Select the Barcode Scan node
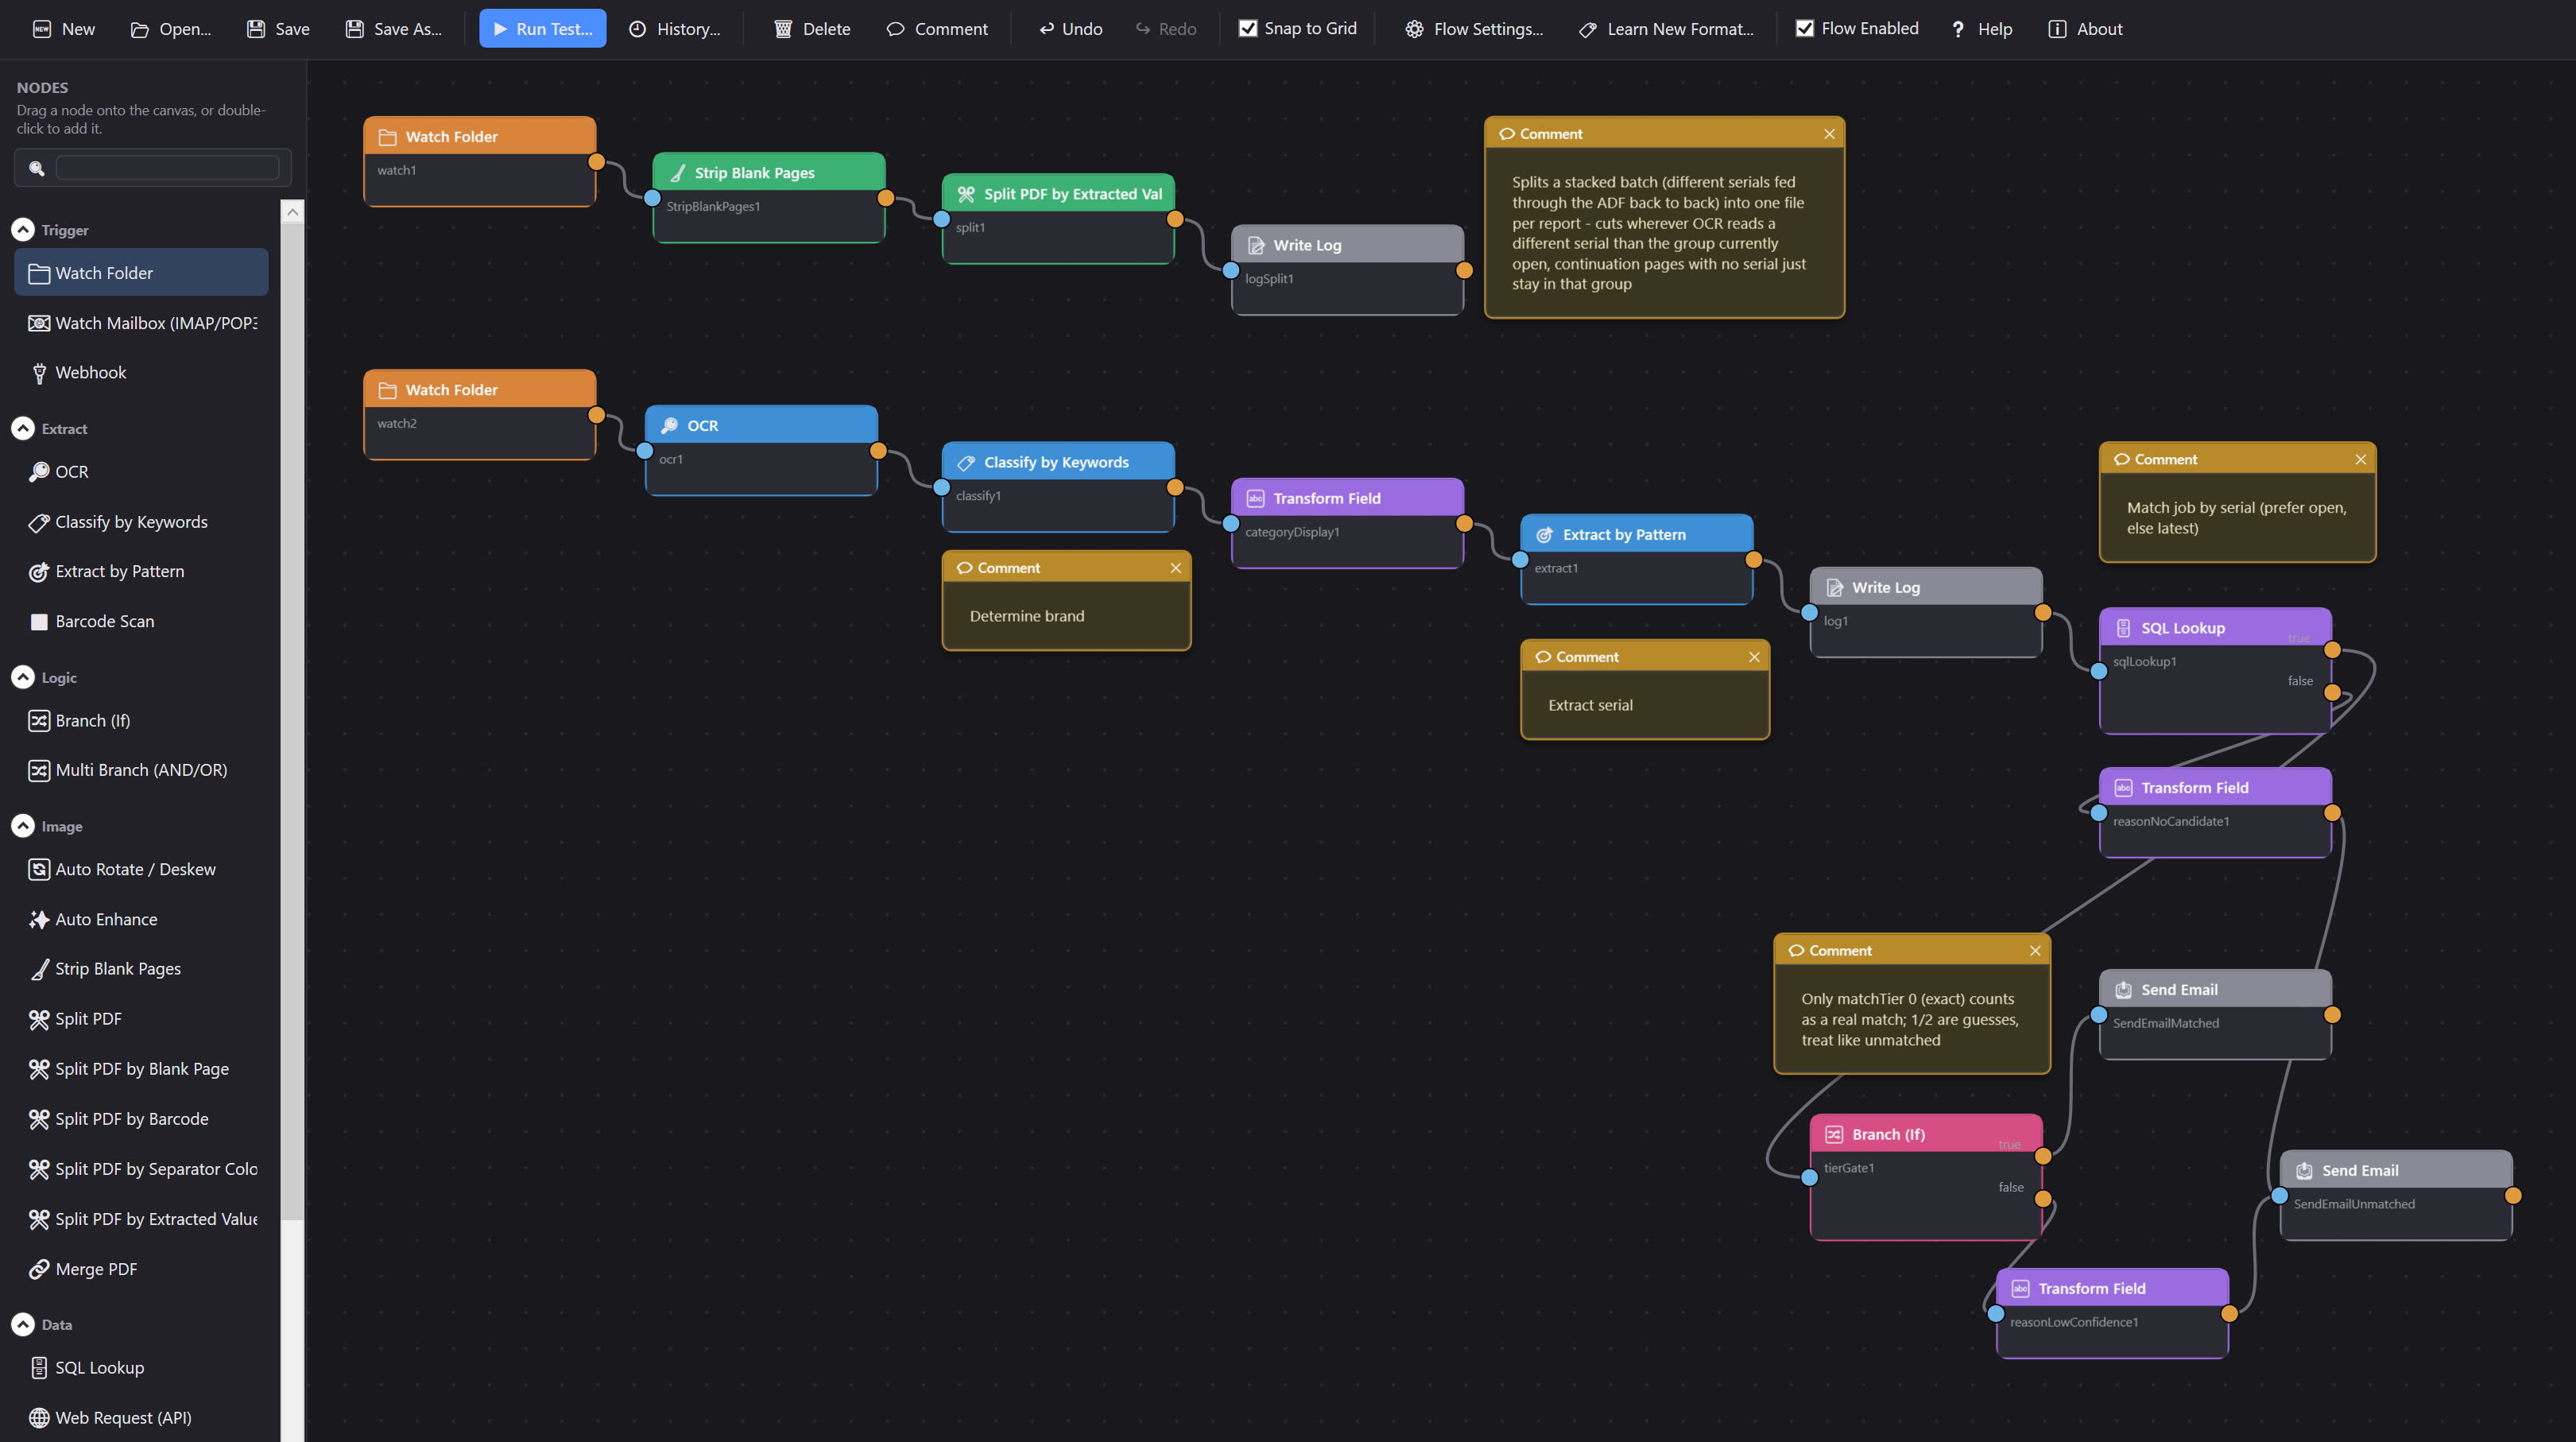The height and width of the screenshot is (1442, 2576). [x=141, y=621]
